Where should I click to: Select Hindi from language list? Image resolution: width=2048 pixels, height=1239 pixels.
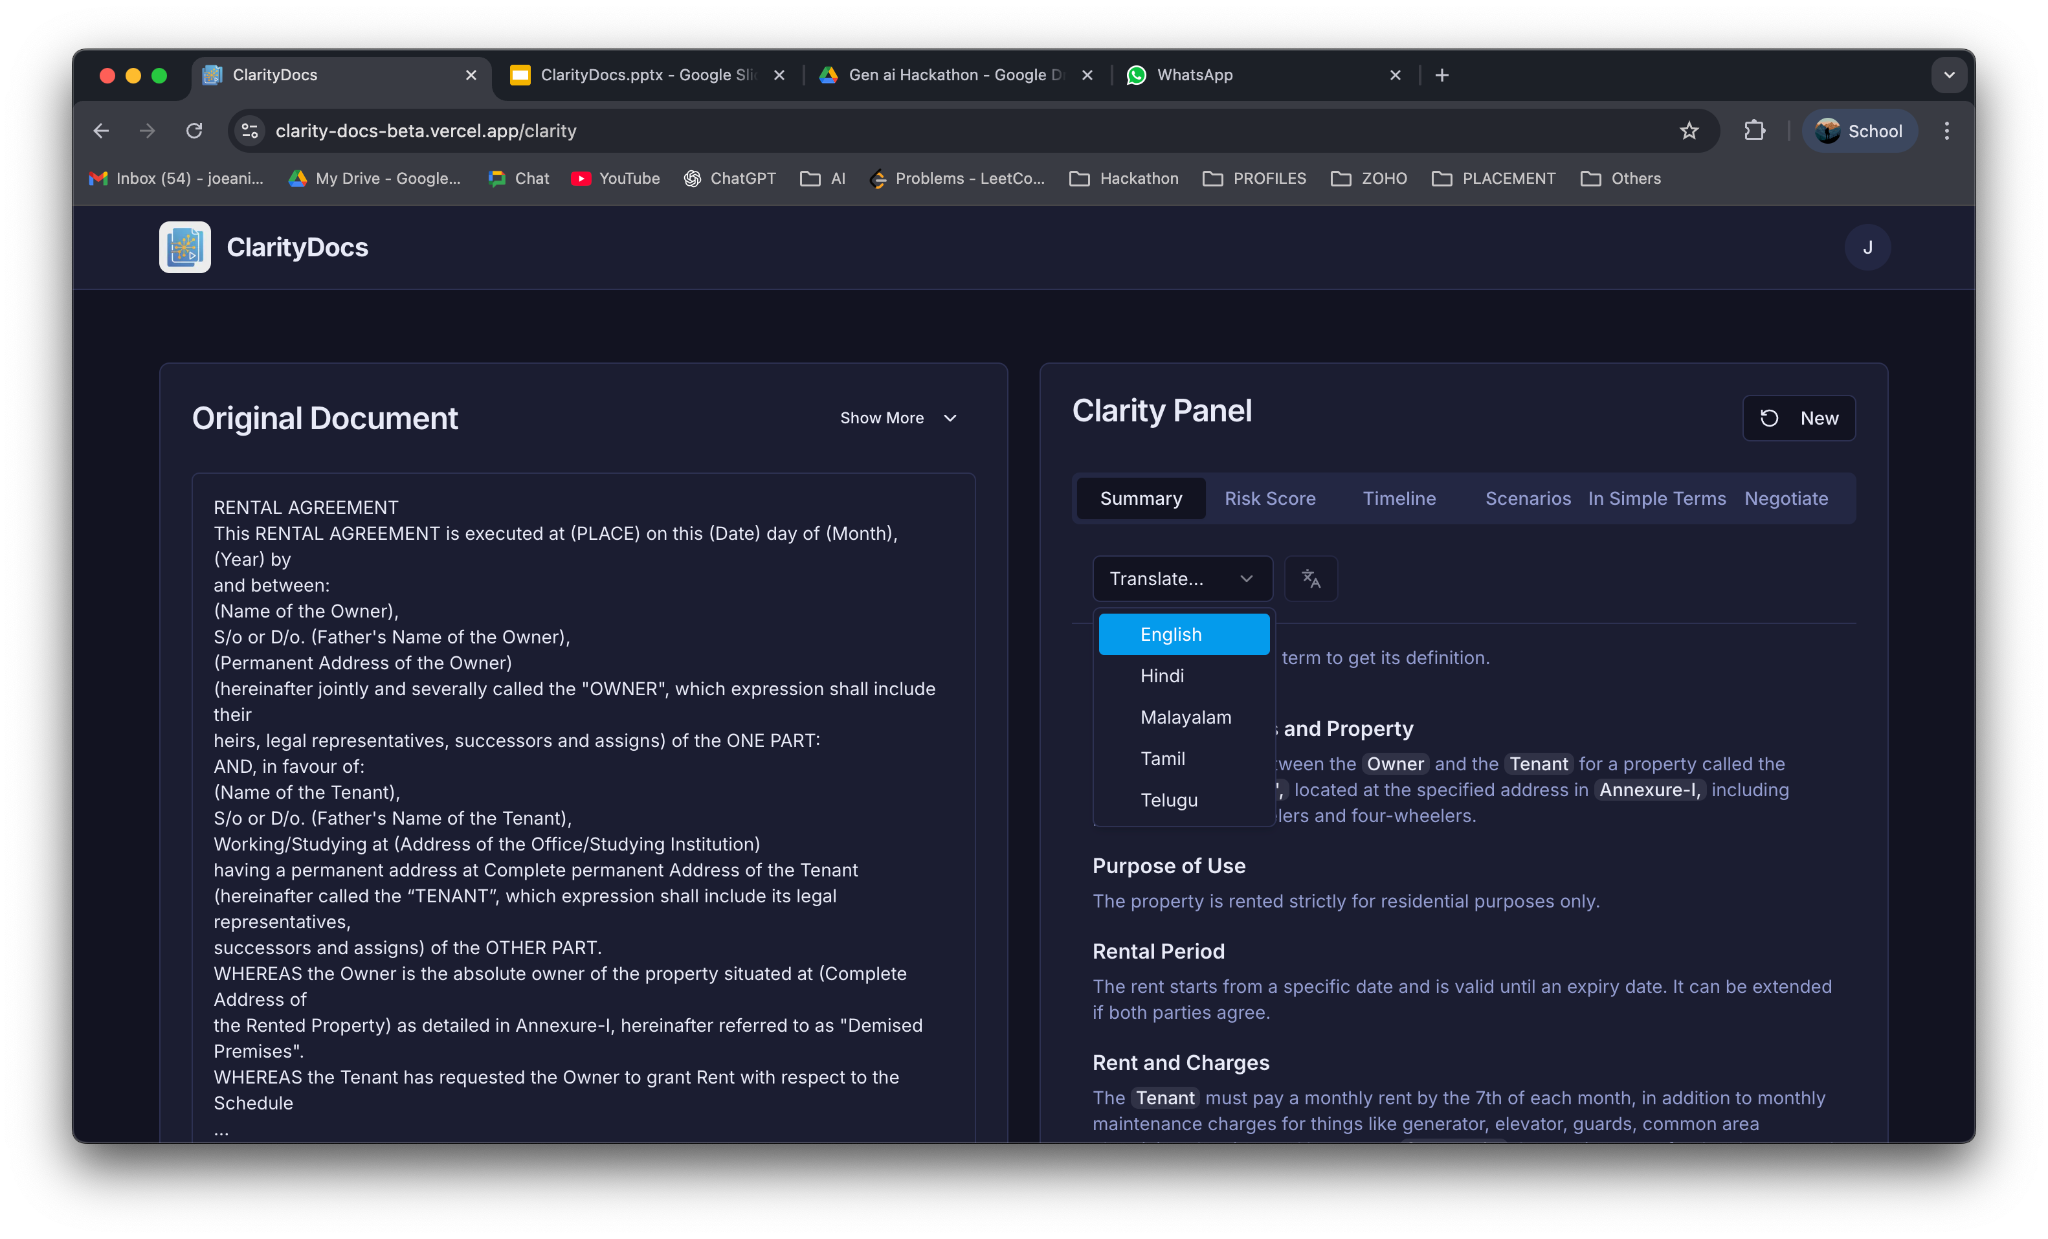(1162, 676)
